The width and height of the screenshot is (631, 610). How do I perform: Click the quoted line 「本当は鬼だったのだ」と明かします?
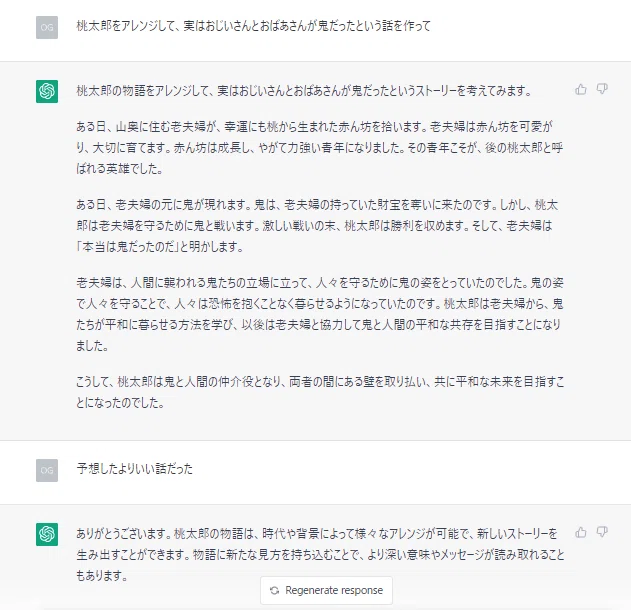(x=160, y=246)
